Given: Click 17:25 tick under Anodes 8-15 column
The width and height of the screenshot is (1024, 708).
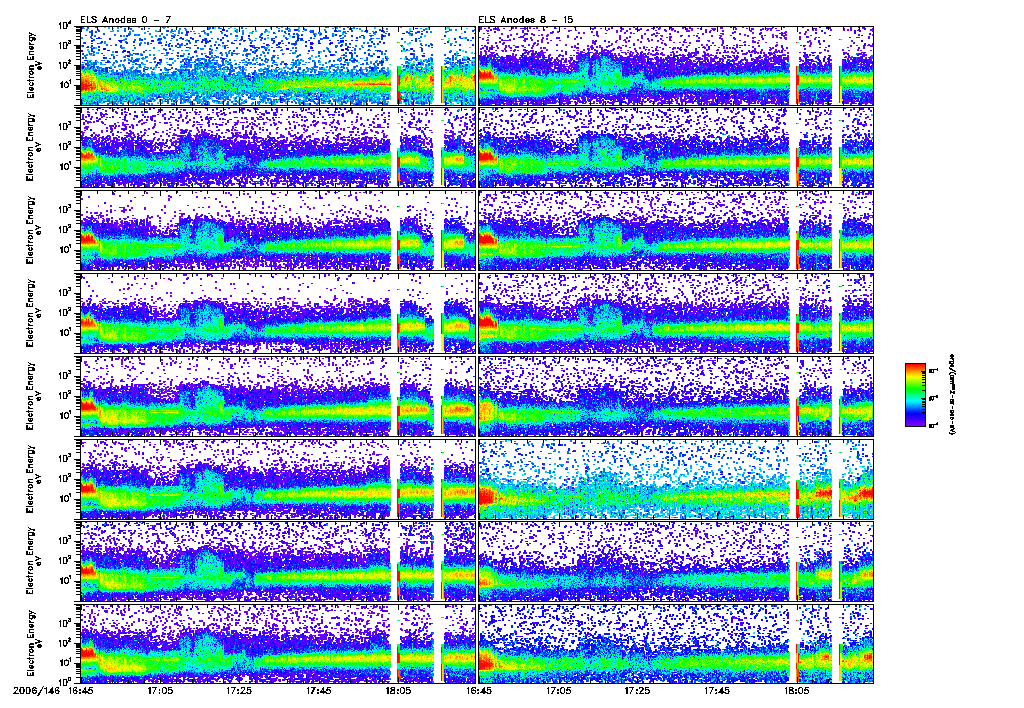Looking at the screenshot, I should pos(637,690).
